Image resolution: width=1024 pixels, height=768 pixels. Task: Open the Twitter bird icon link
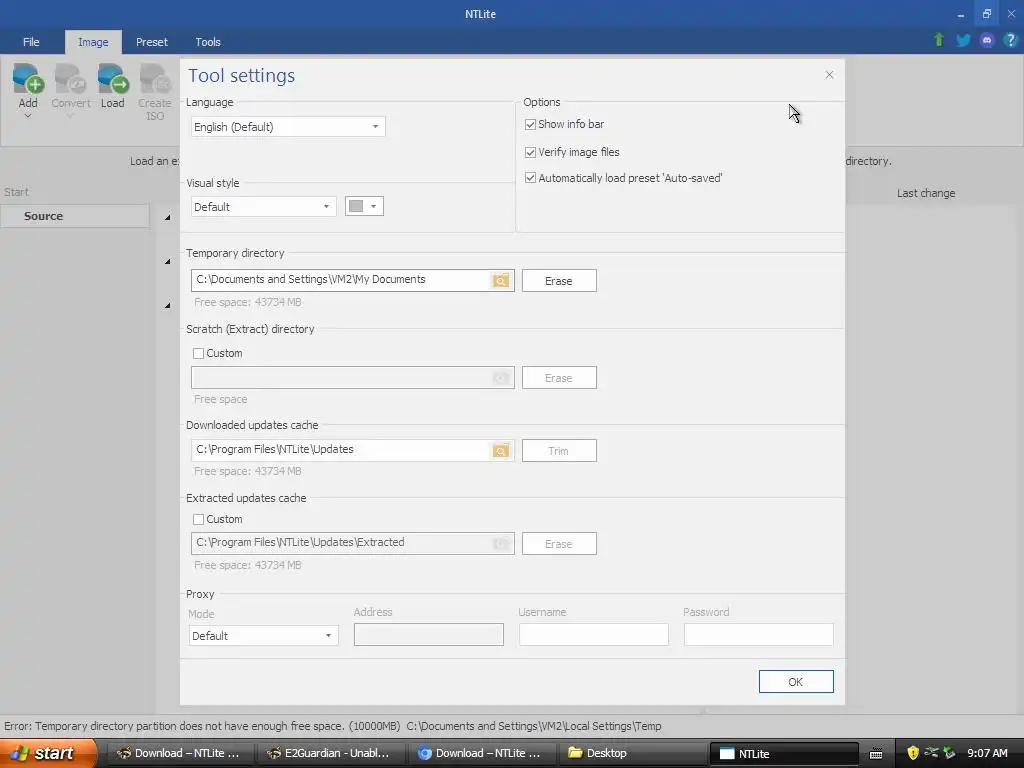[963, 40]
